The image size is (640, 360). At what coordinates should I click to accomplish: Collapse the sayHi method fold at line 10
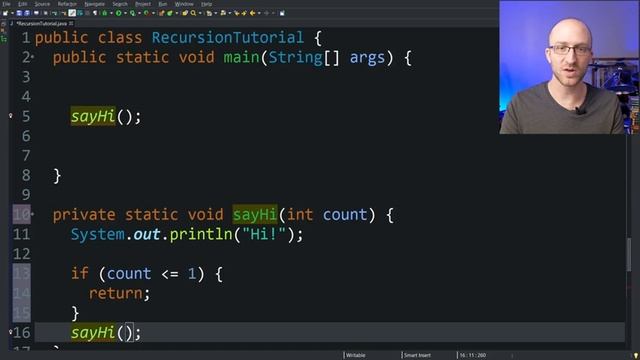(x=33, y=214)
